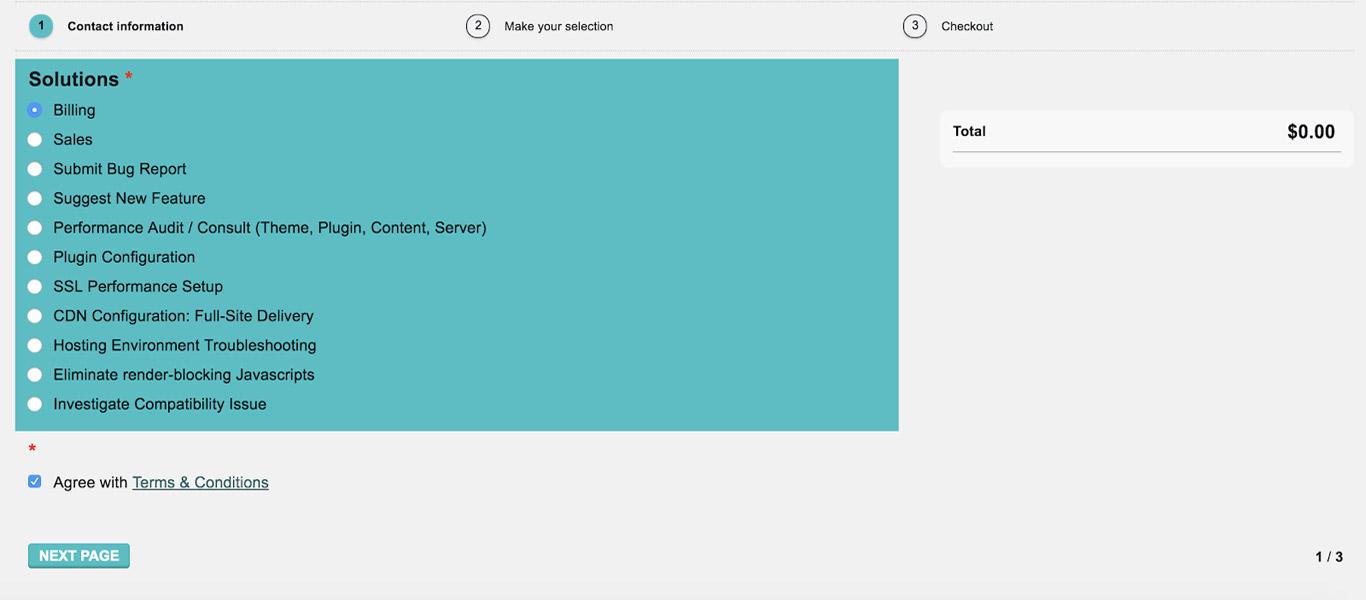Select Investigate Compatibility Issue option
The height and width of the screenshot is (600, 1366).
[35, 404]
